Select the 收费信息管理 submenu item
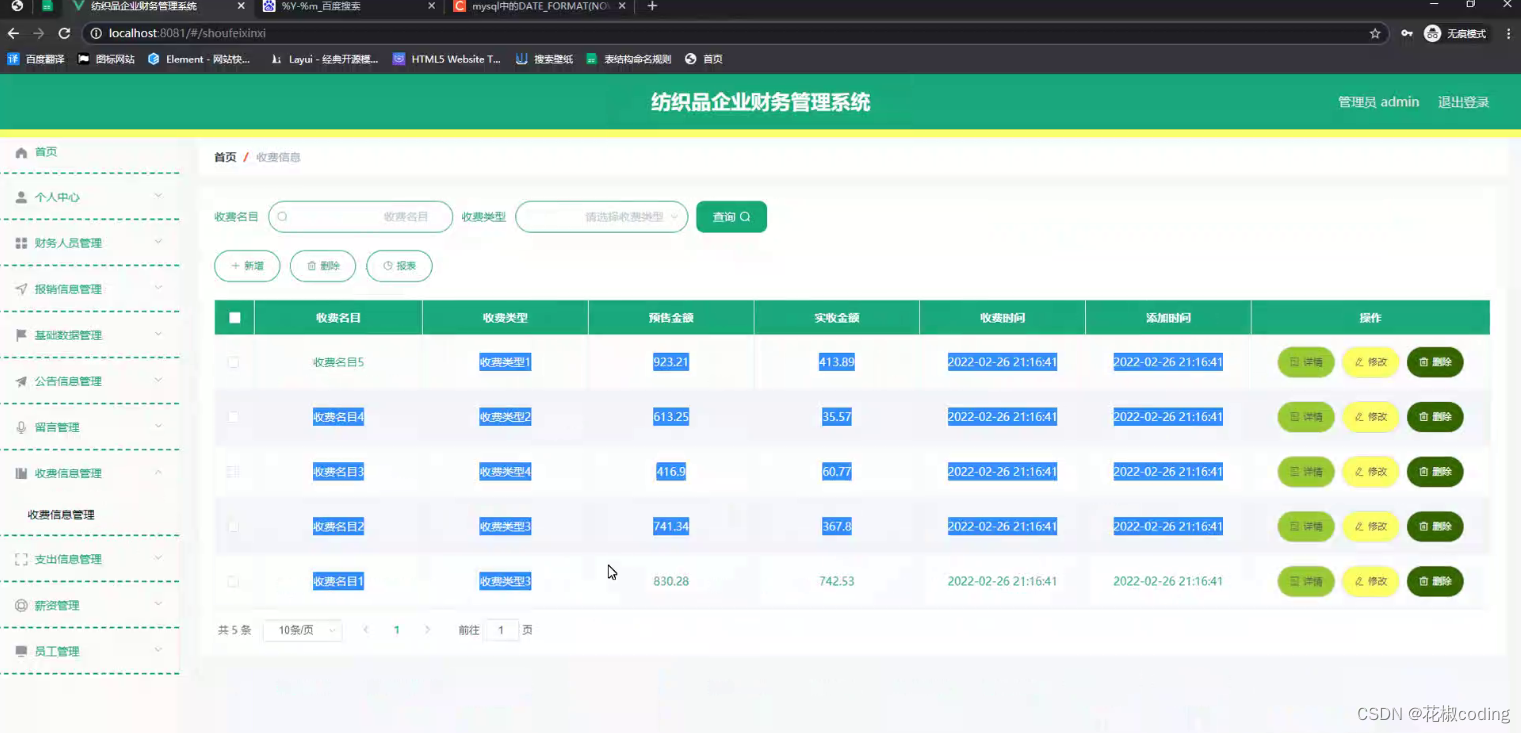Image resolution: width=1525 pixels, height=733 pixels. coord(61,515)
